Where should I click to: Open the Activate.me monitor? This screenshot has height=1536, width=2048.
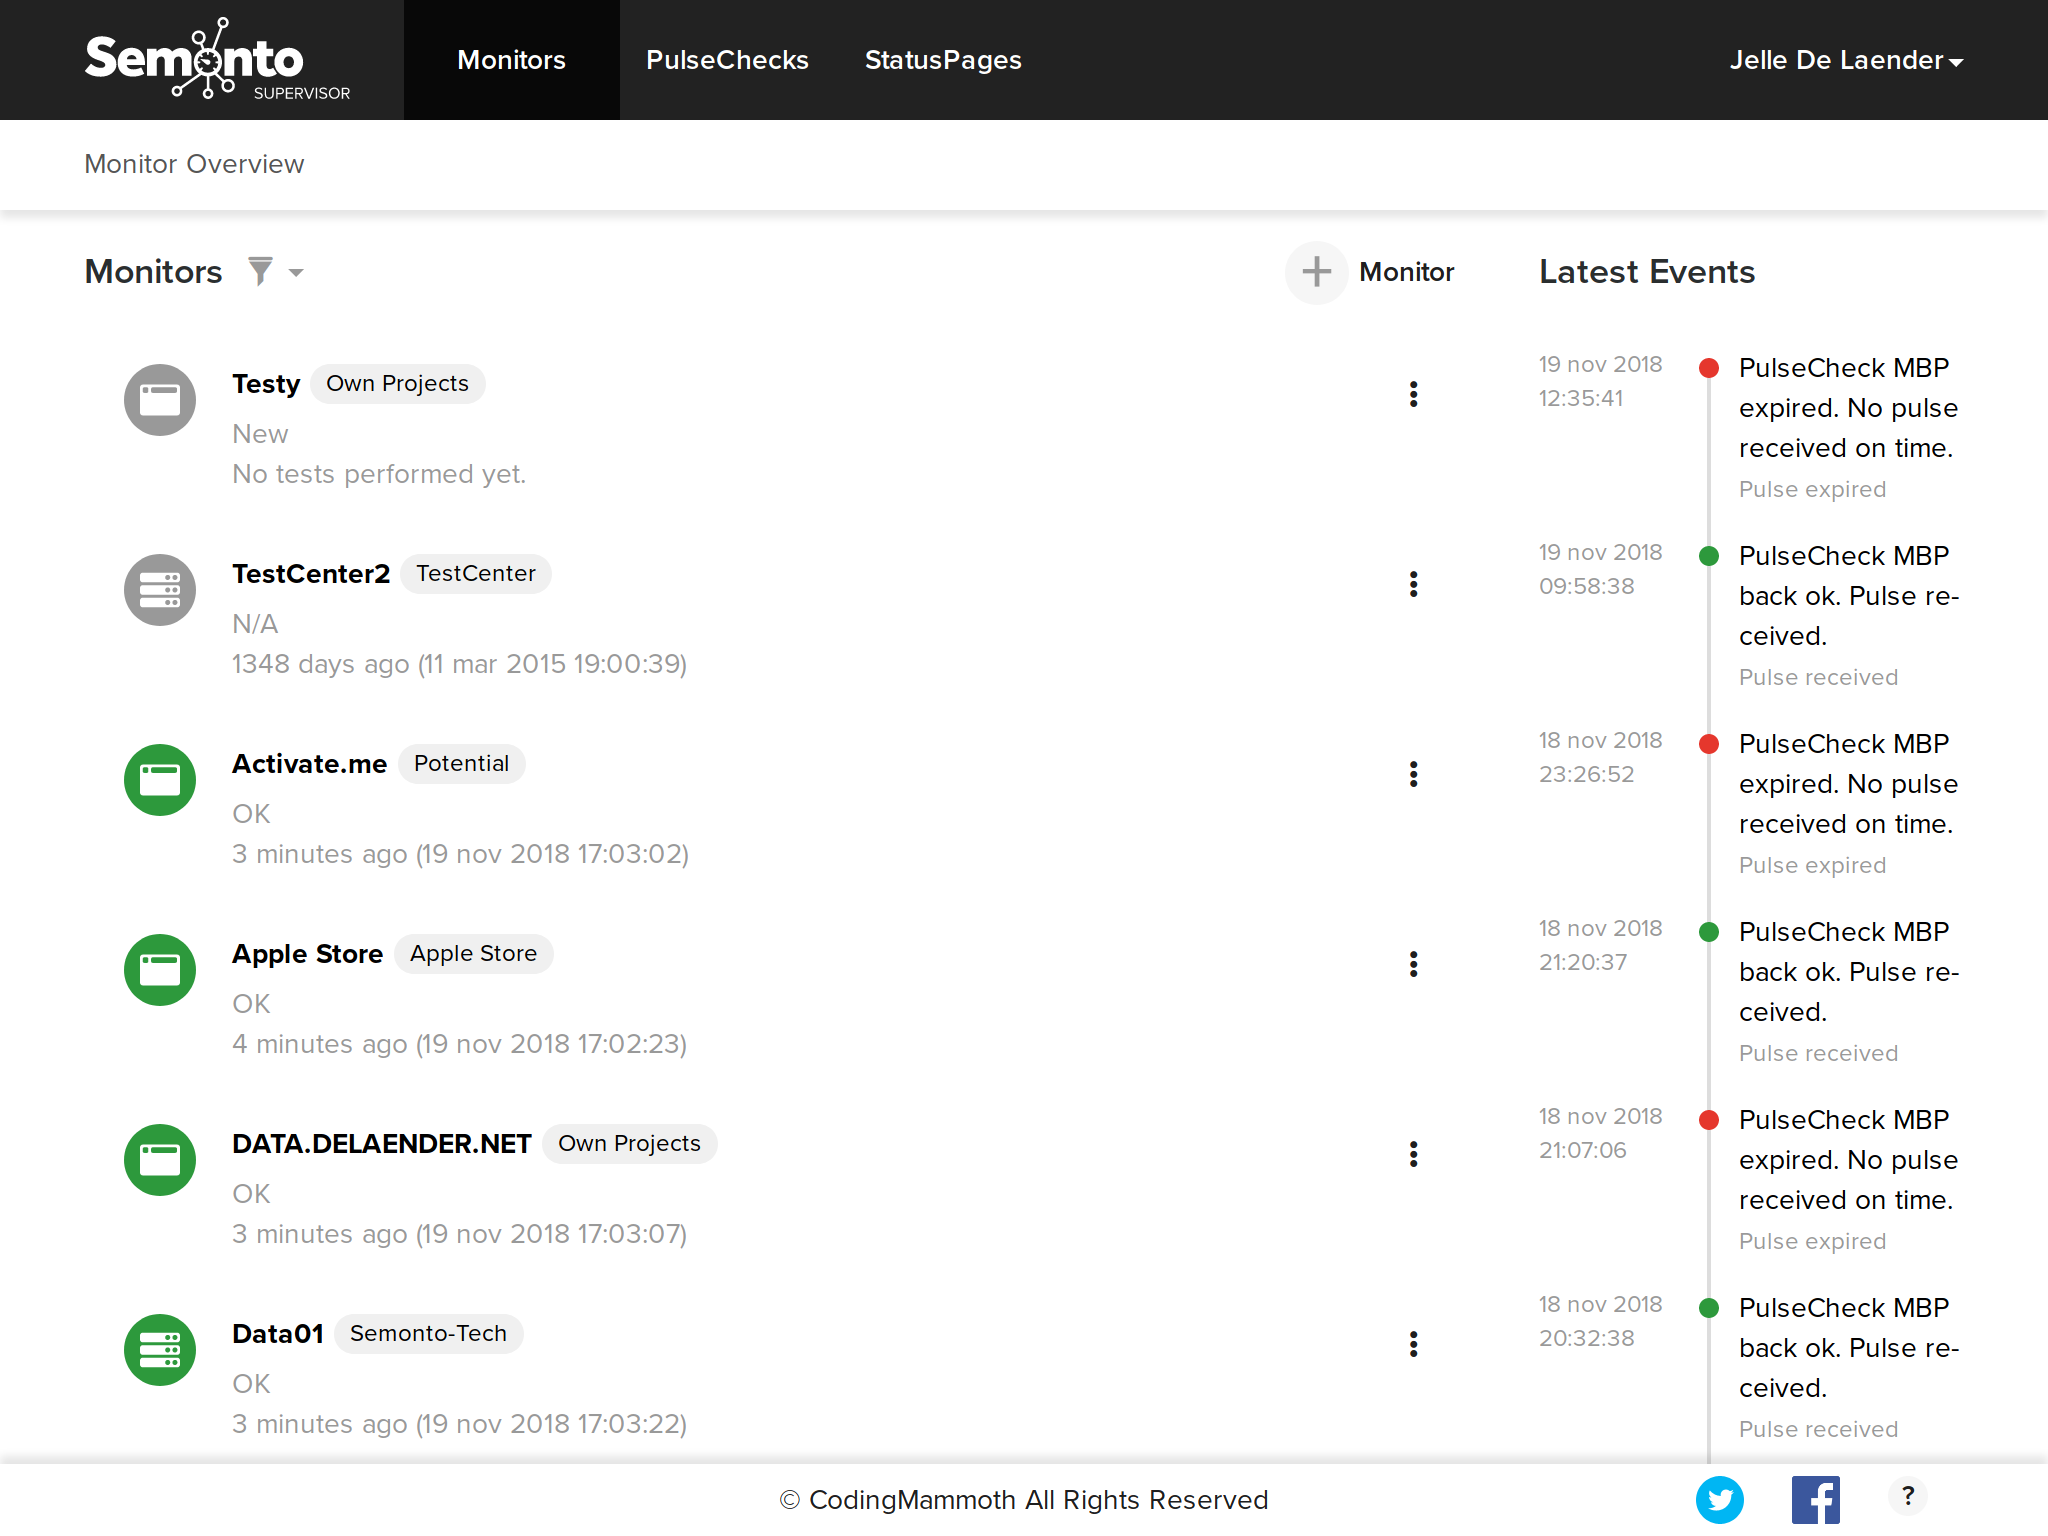pos(309,764)
